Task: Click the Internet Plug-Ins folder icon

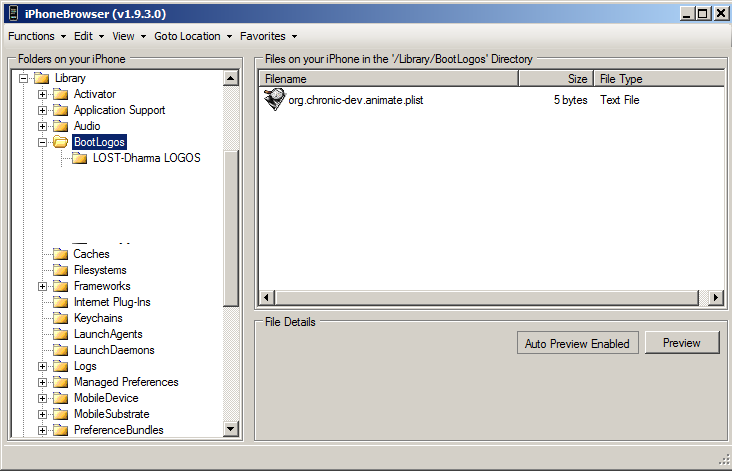Action: (60, 302)
